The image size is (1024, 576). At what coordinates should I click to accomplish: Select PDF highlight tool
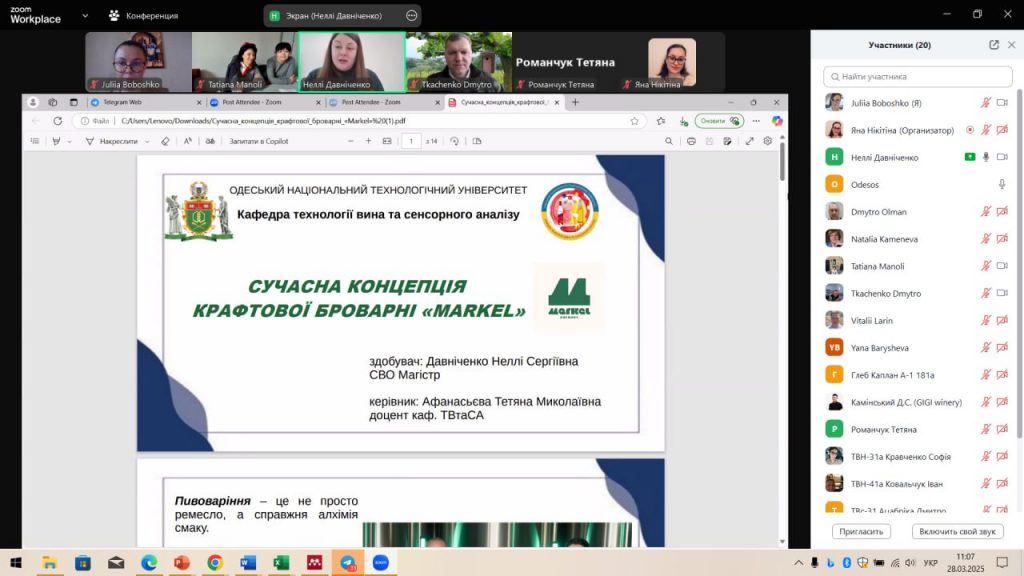click(56, 141)
